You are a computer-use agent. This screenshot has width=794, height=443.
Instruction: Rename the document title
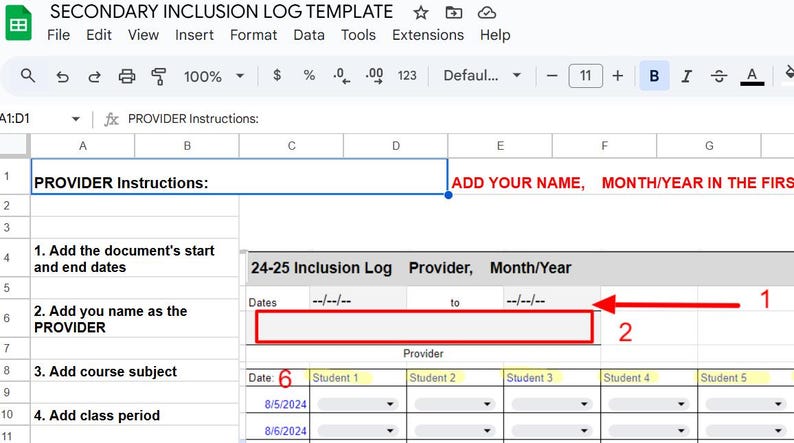point(221,12)
